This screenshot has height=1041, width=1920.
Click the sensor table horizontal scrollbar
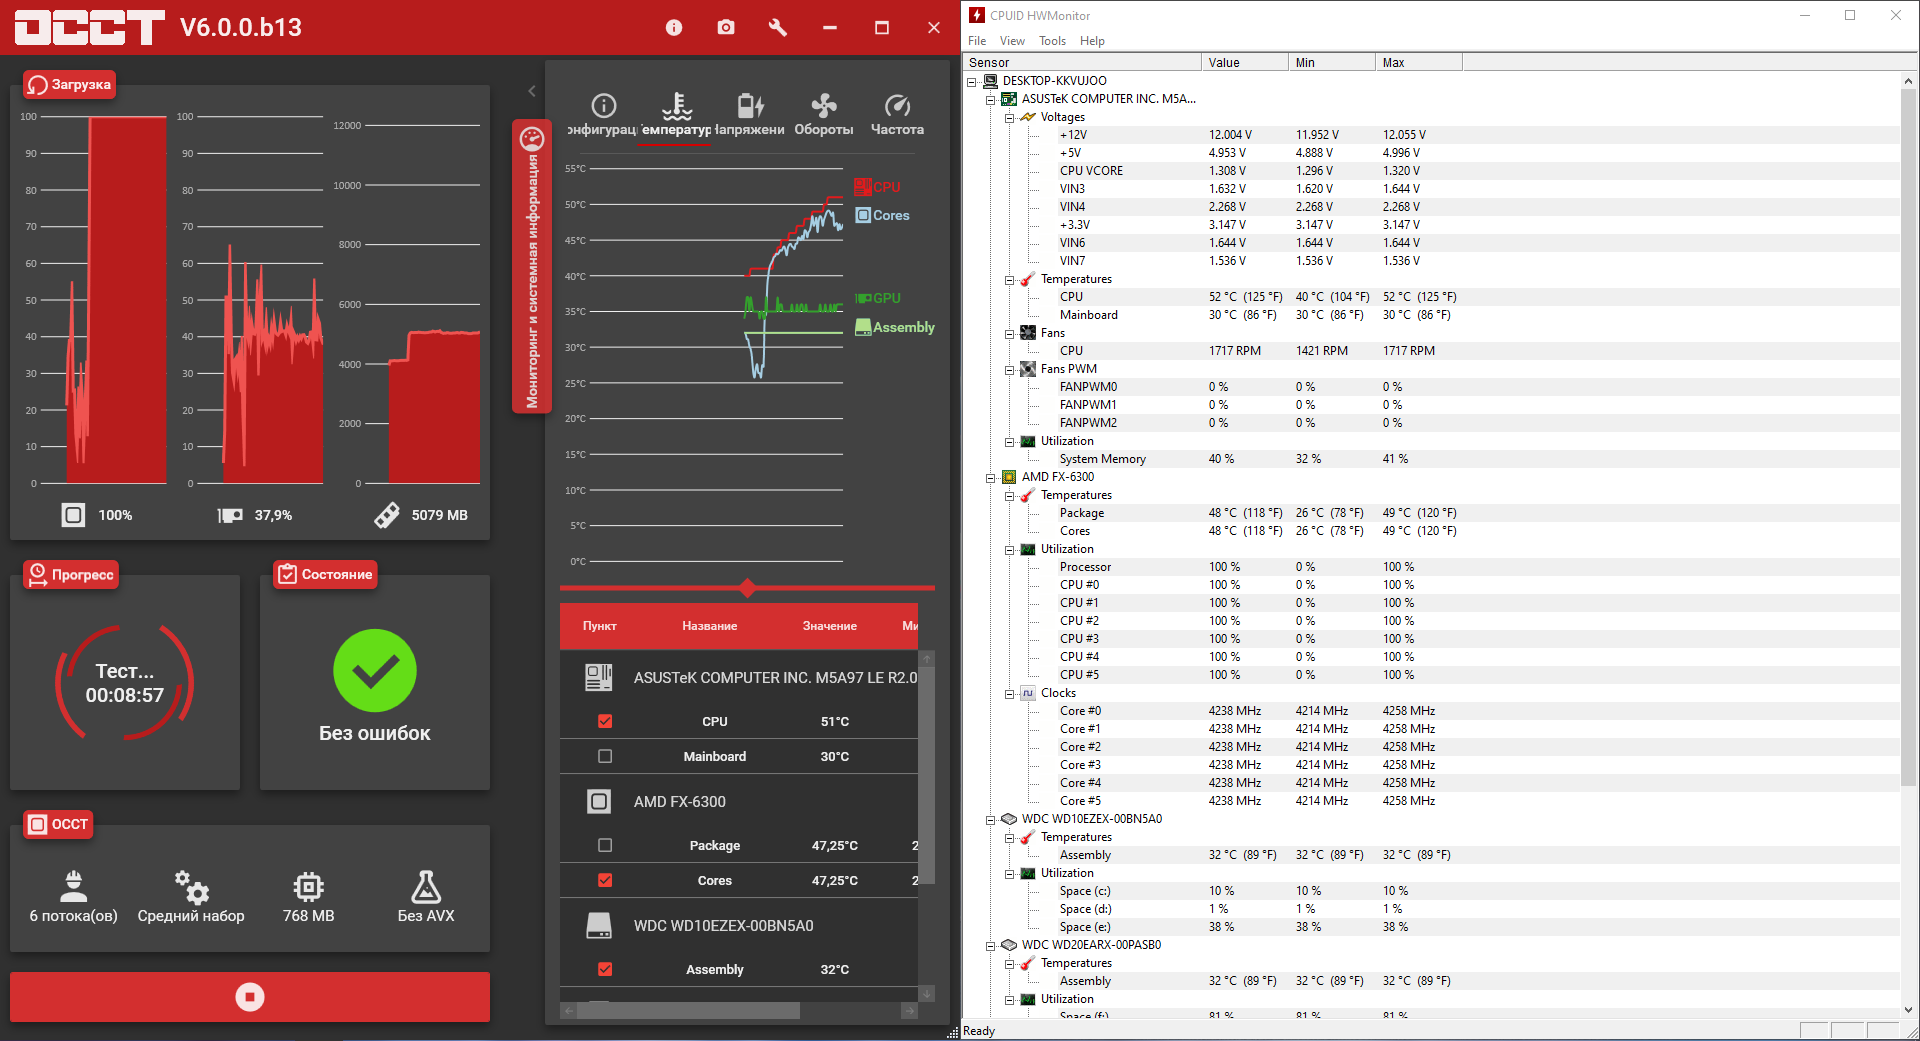(x=688, y=1011)
